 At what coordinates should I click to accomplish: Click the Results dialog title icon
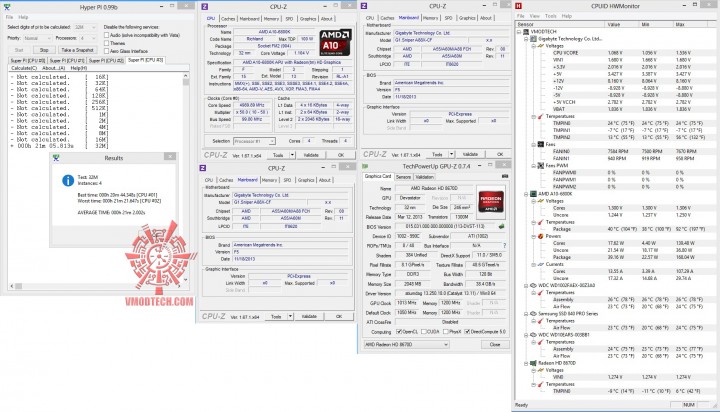(56, 158)
